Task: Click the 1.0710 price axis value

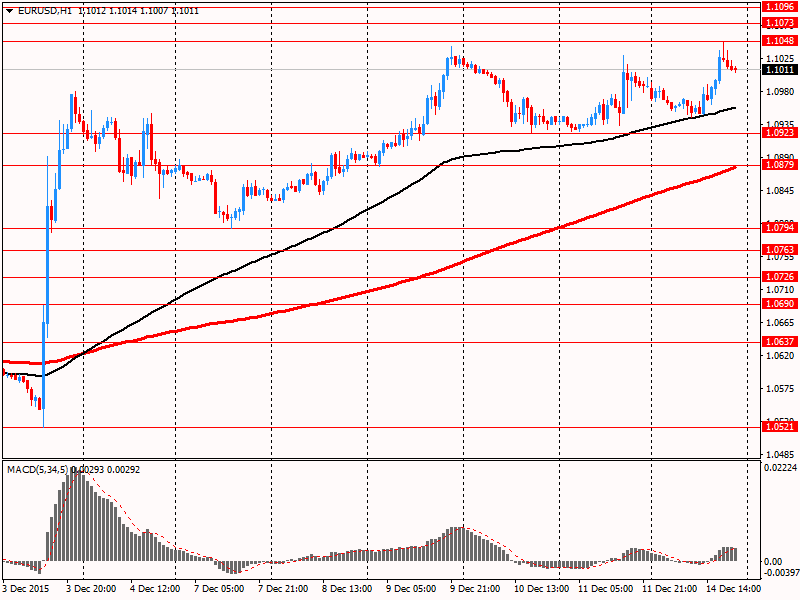Action: pos(781,290)
